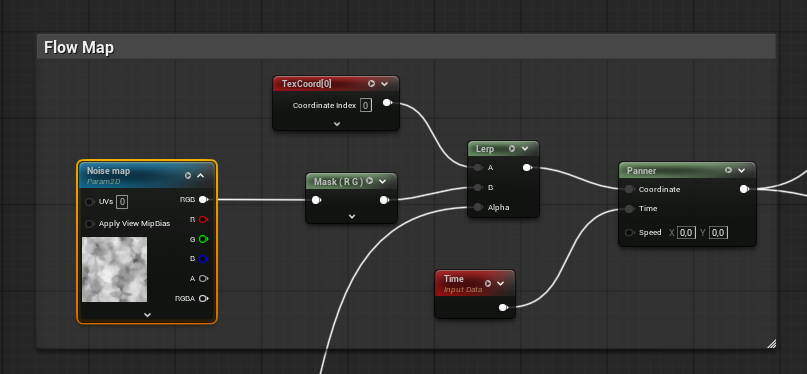The height and width of the screenshot is (374, 807).
Task: Click the TexCoord[0] output pin
Action: [x=387, y=103]
